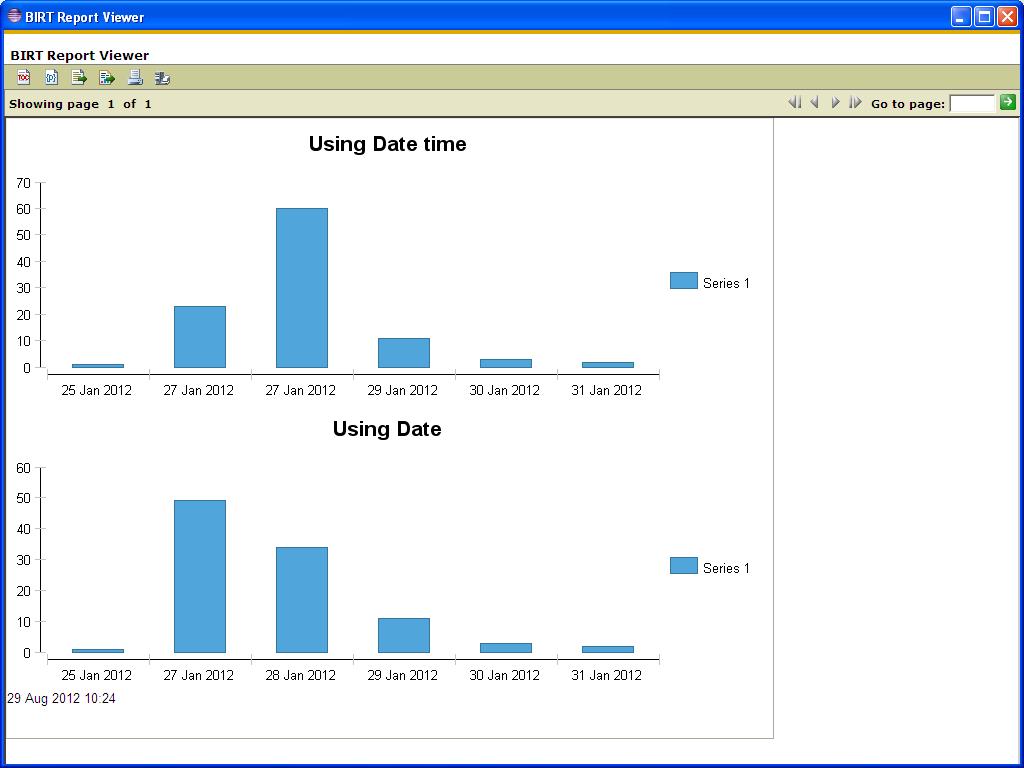Click the export report icon
This screenshot has height=768, width=1024.
point(107,78)
